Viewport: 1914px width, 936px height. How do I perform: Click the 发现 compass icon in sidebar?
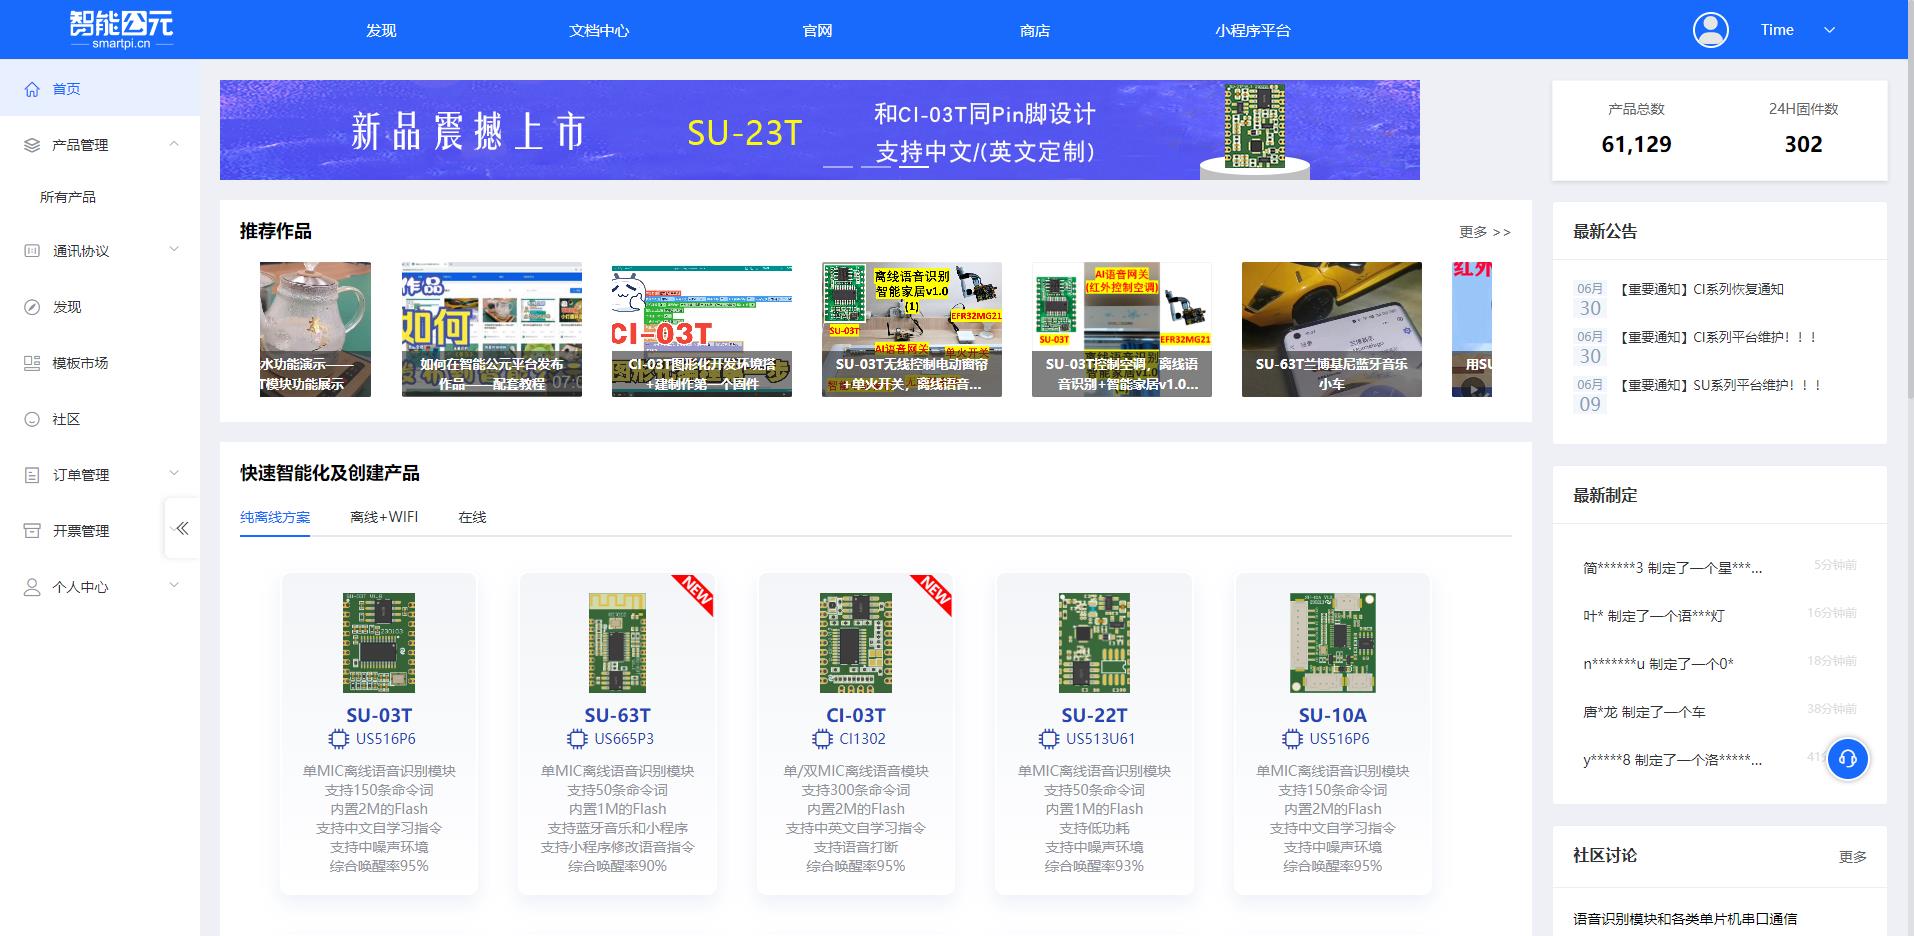coord(32,307)
